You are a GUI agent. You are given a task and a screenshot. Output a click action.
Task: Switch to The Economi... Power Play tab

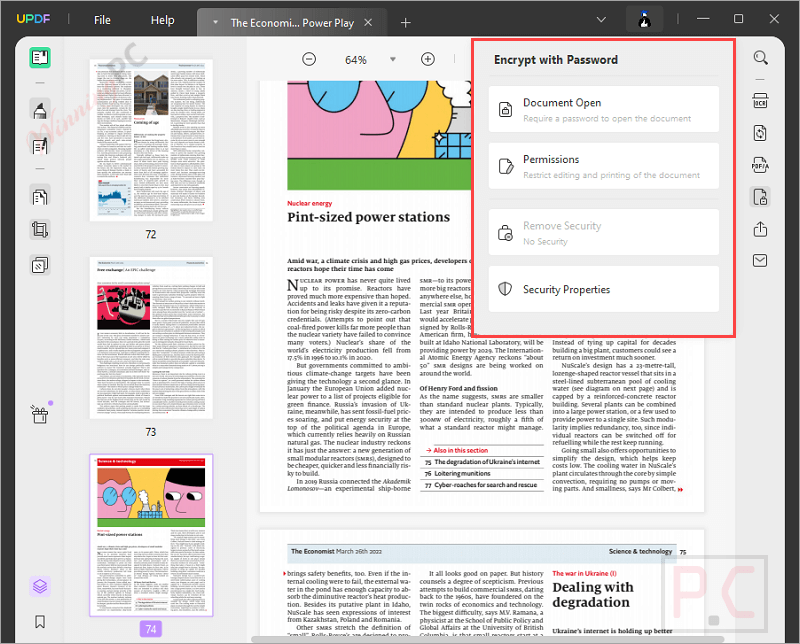coord(292,23)
